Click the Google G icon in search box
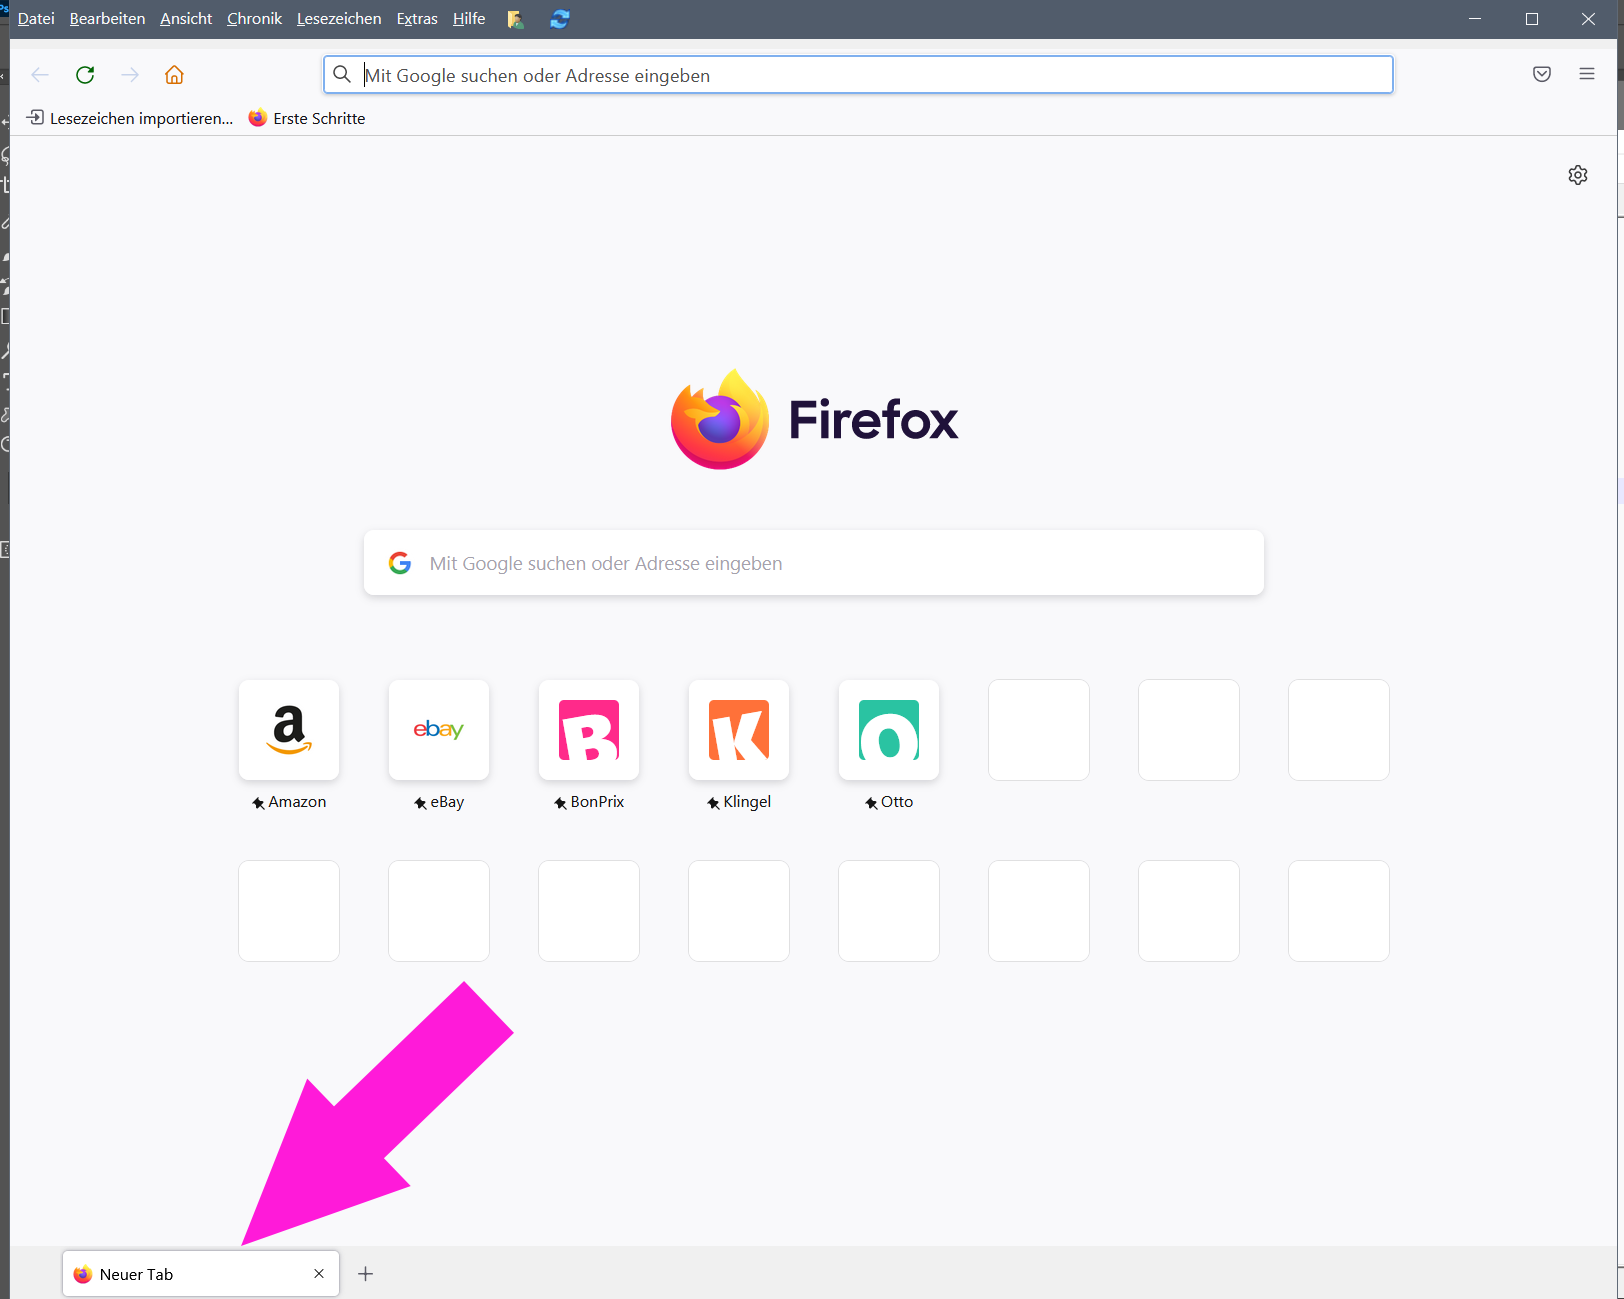 pyautogui.click(x=400, y=563)
